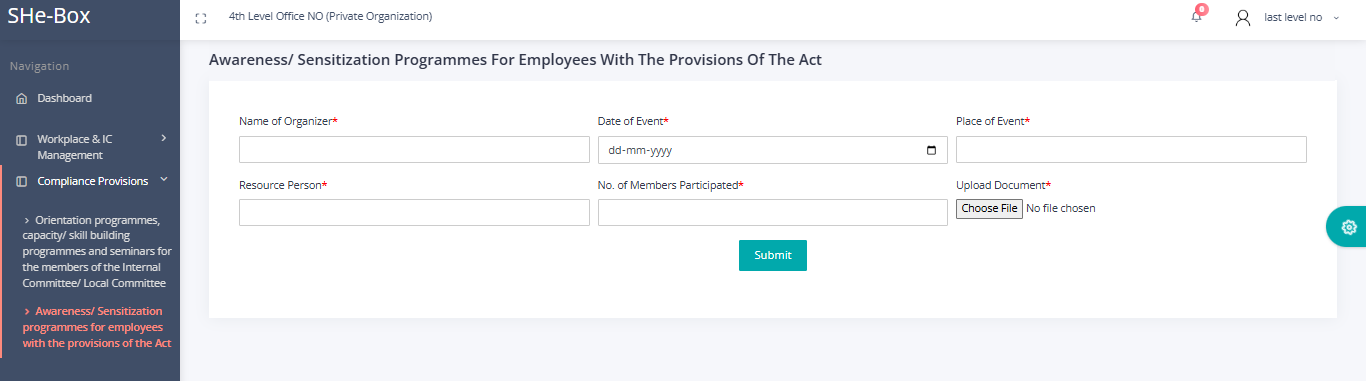This screenshot has width=1366, height=381.
Task: Collapse the Compliance Provisions section chevron
Action: coord(164,180)
